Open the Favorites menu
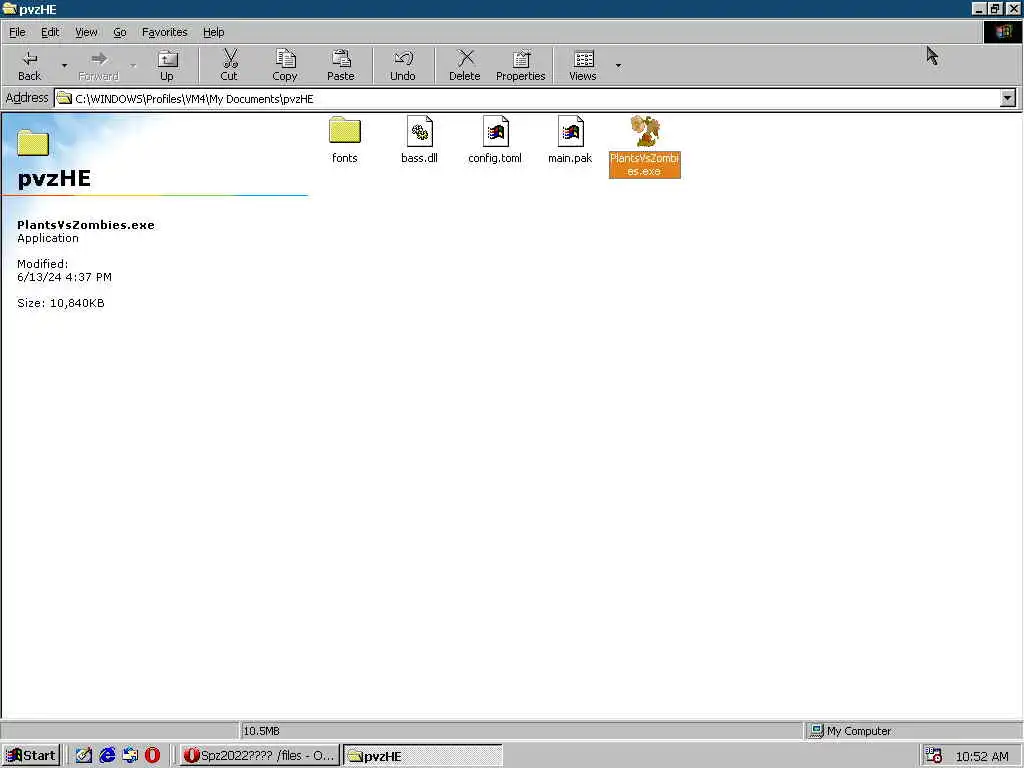The image size is (1024, 768). [x=165, y=32]
